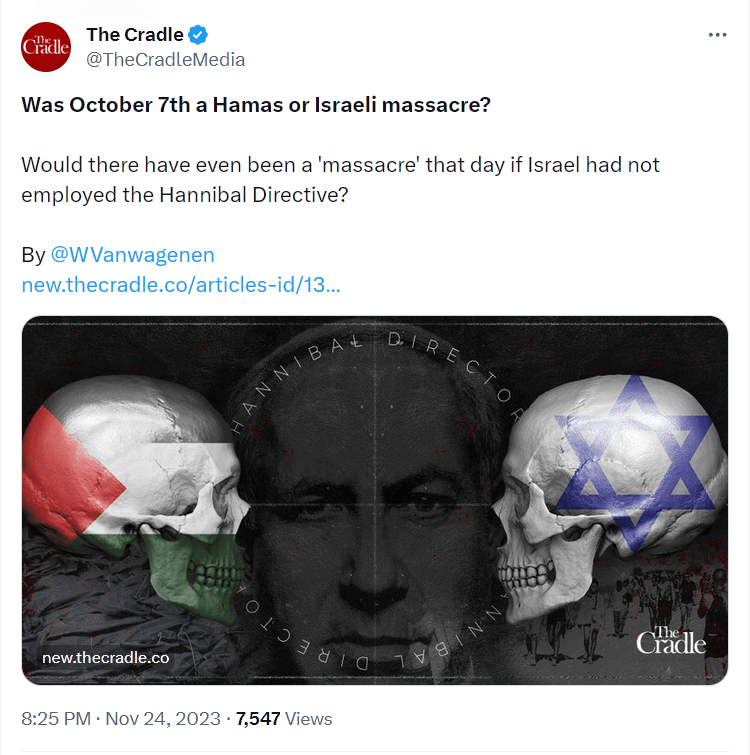Click the bold October 7th headline text
Screen dimensions: 750x755
point(256,105)
